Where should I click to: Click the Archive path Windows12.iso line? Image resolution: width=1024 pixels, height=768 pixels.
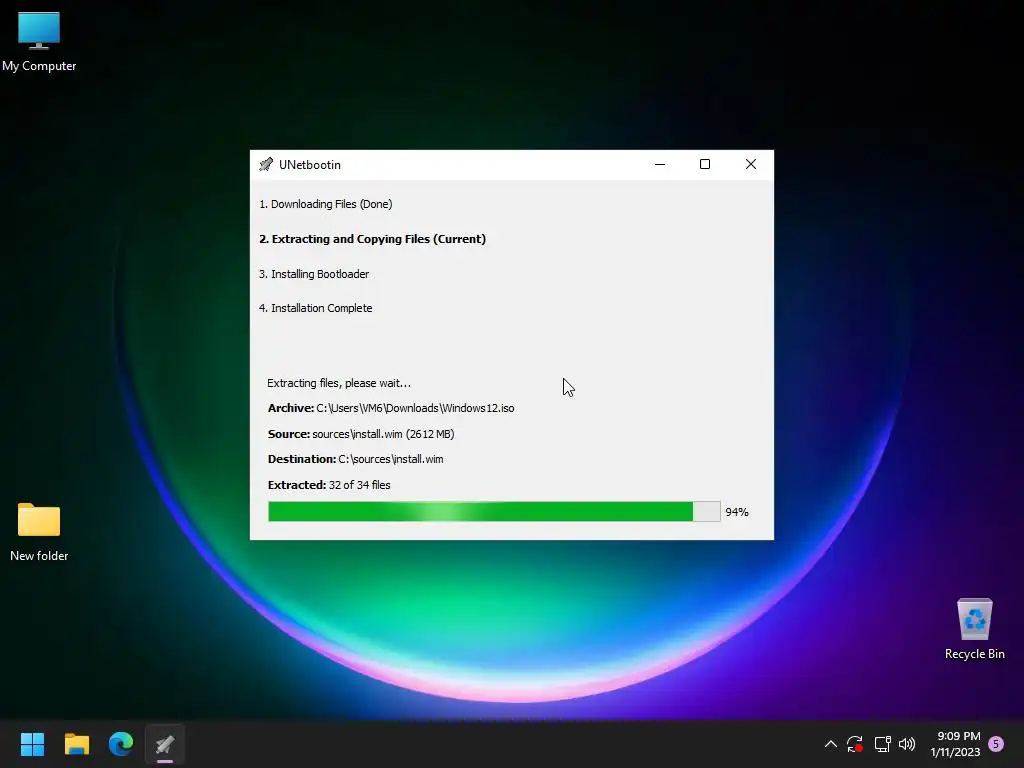[391, 408]
